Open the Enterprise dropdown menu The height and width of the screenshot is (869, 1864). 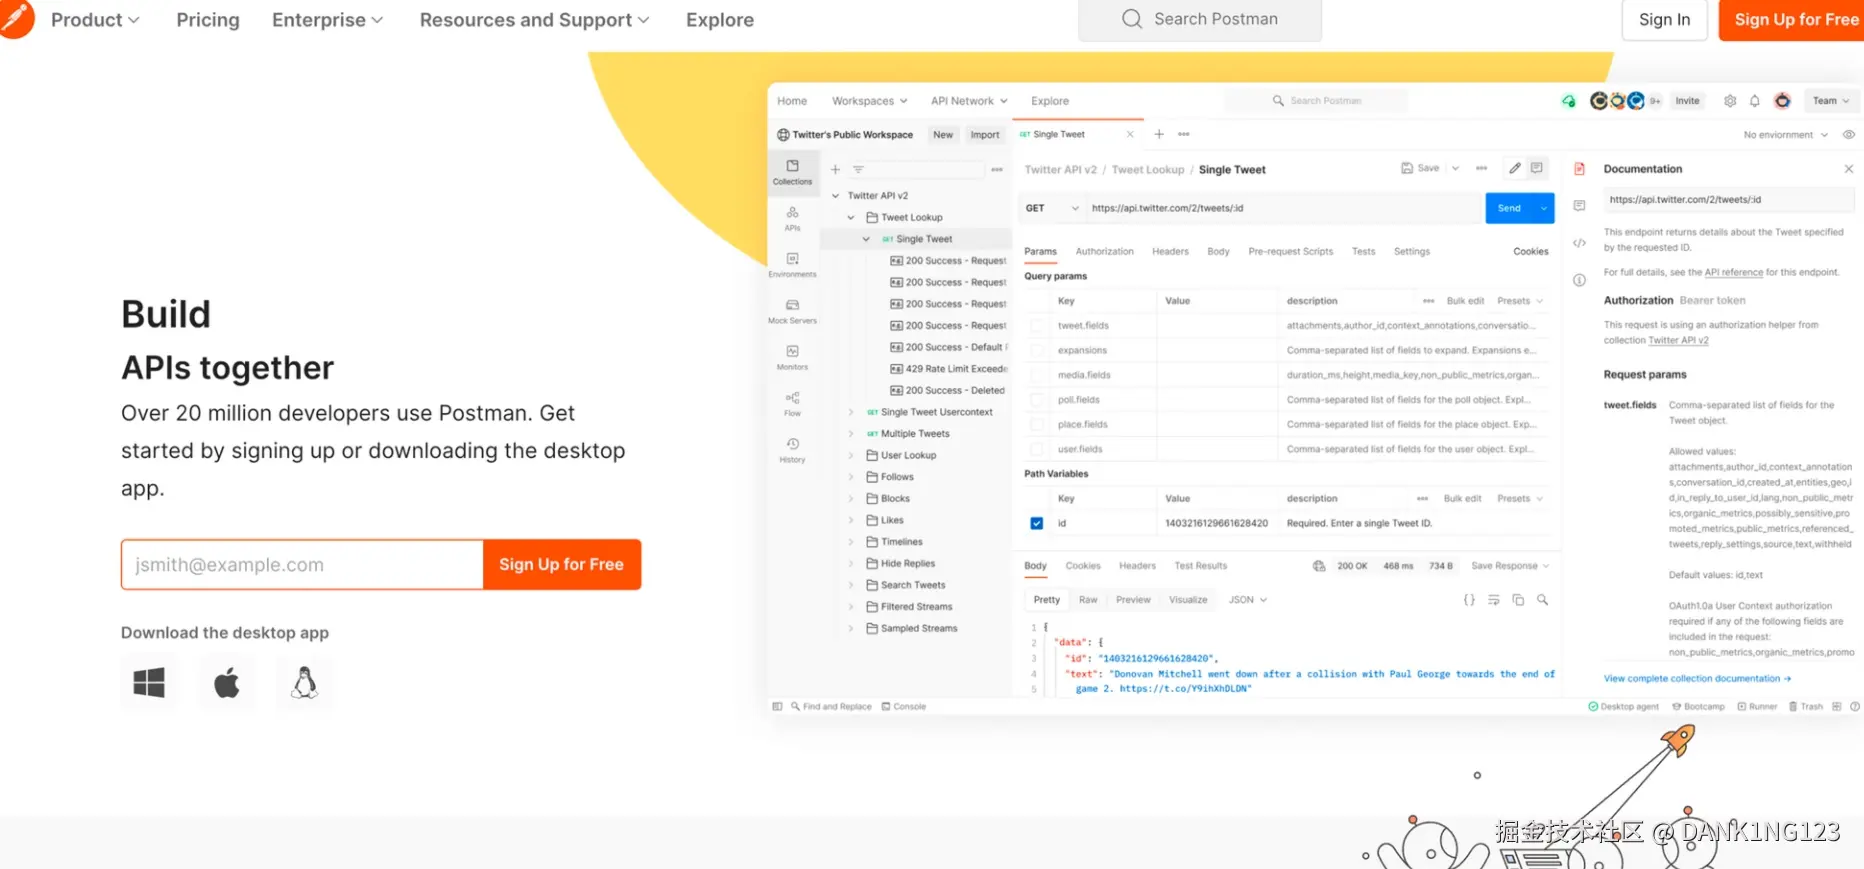tap(327, 20)
